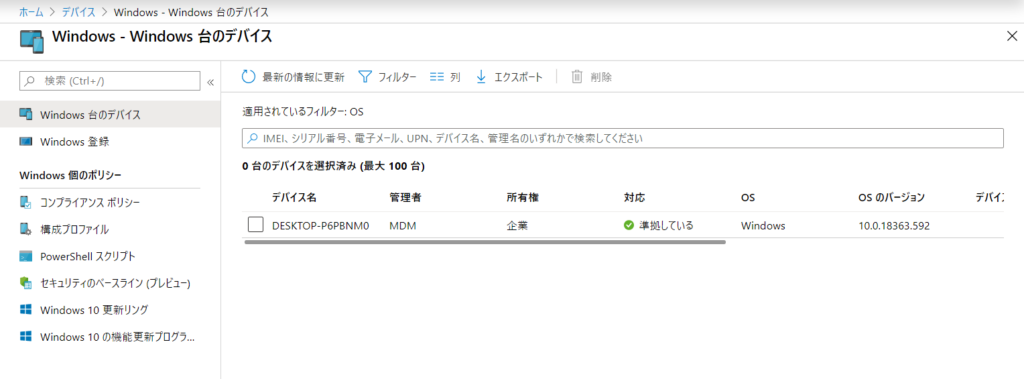This screenshot has height=379, width=1024.
Task: Sort by デバイス名 column header
Action: (295, 197)
